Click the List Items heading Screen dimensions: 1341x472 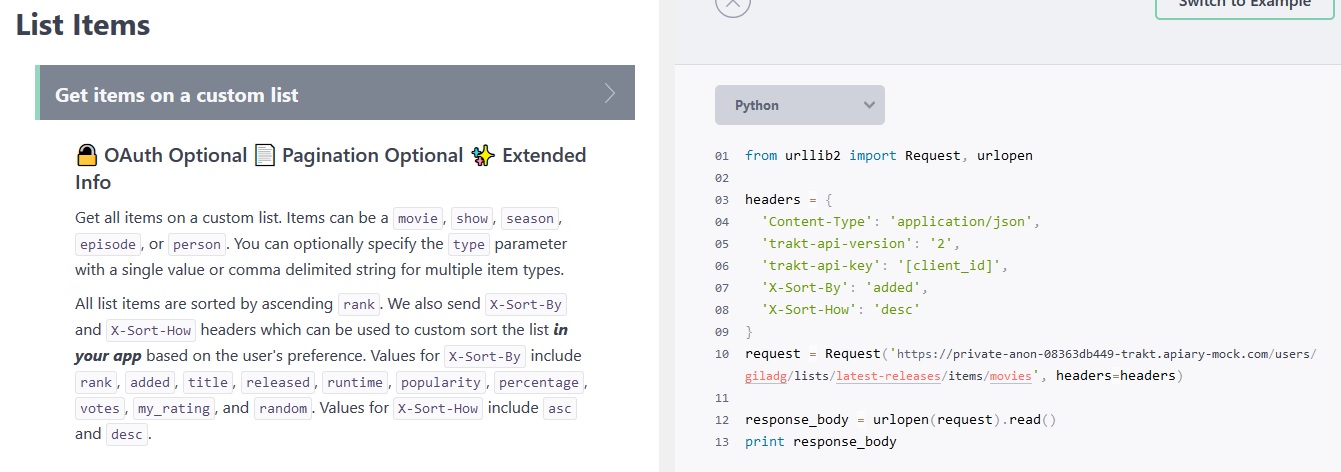(x=83, y=25)
